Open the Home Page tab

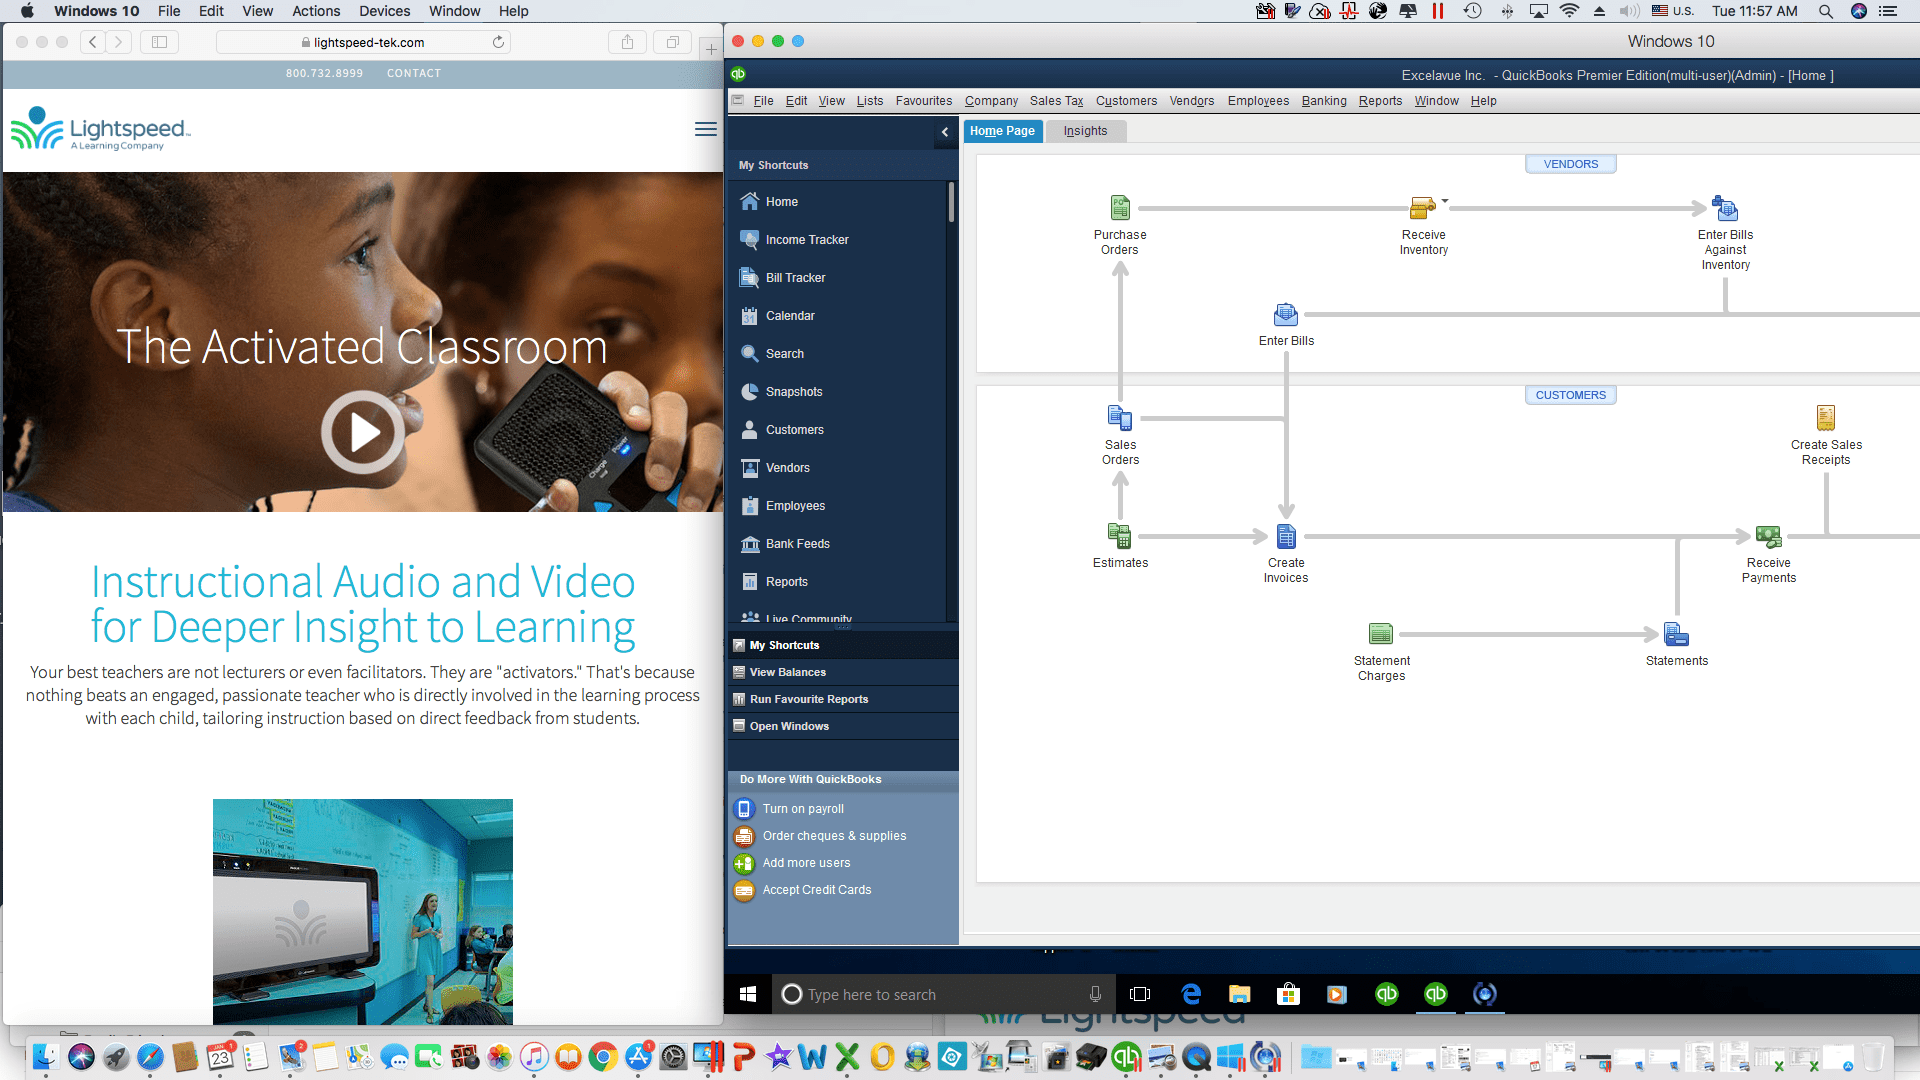tap(1002, 131)
